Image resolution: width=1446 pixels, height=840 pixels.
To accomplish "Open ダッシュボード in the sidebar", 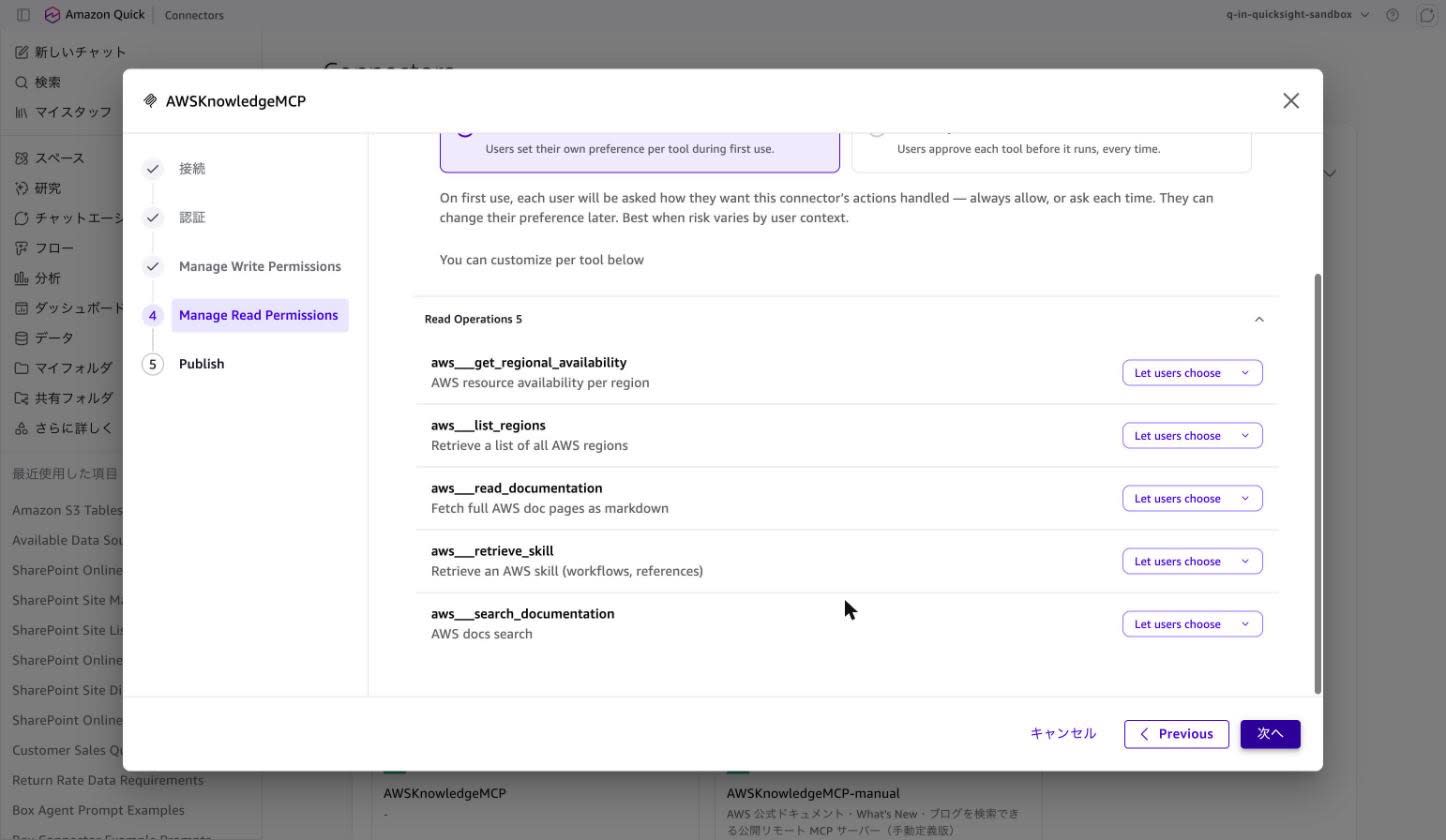I will click(68, 308).
